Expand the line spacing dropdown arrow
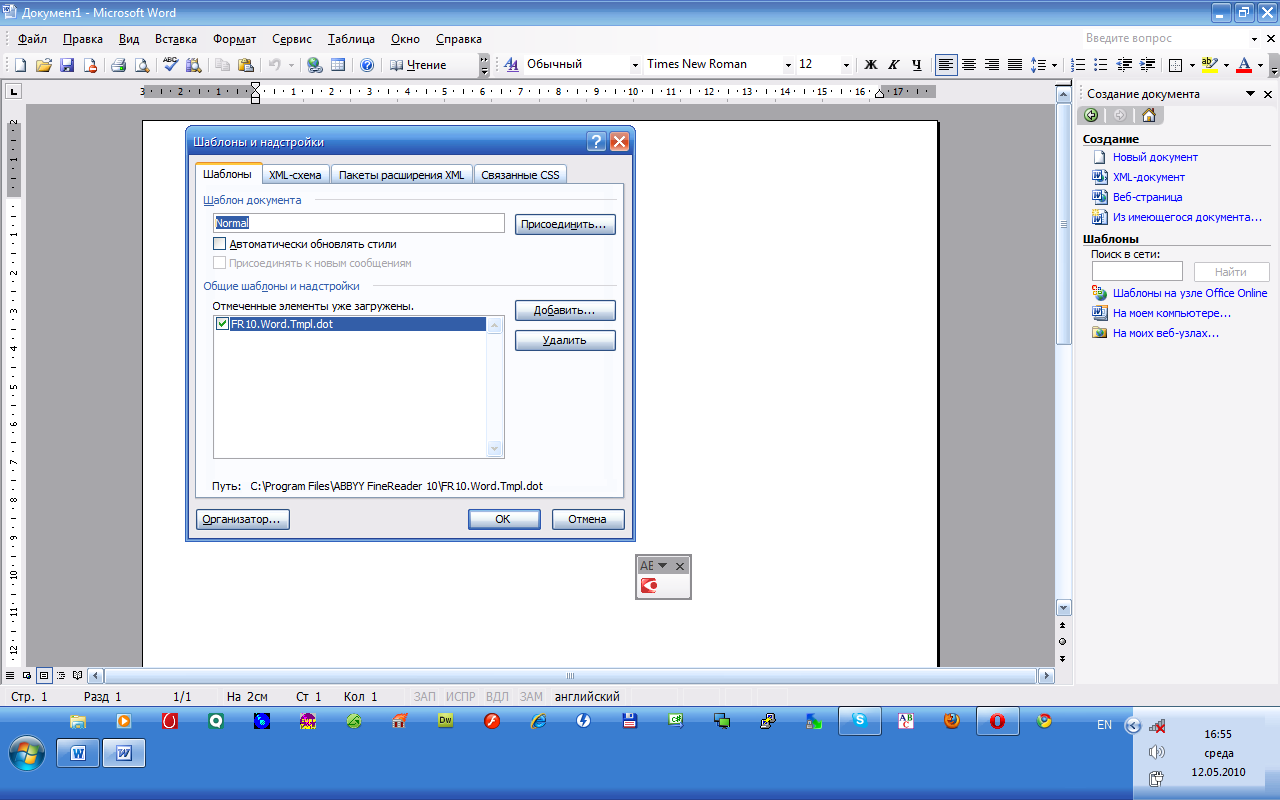Image resolution: width=1280 pixels, height=800 pixels. 1055,65
